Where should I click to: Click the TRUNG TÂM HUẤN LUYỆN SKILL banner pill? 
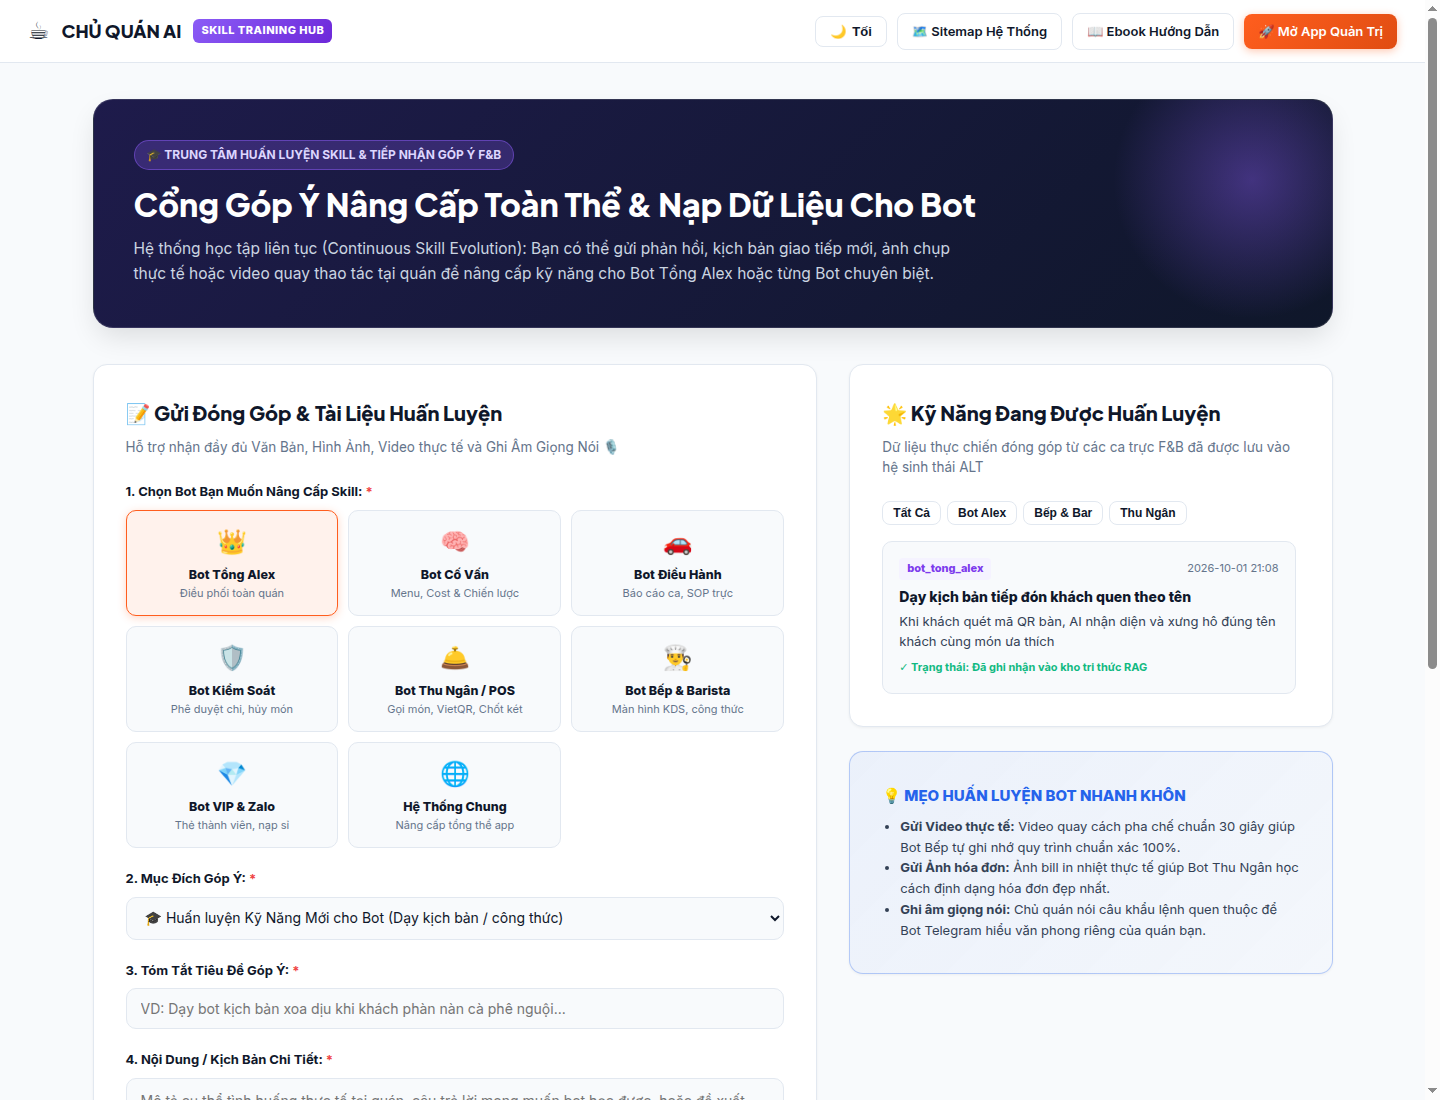point(324,155)
